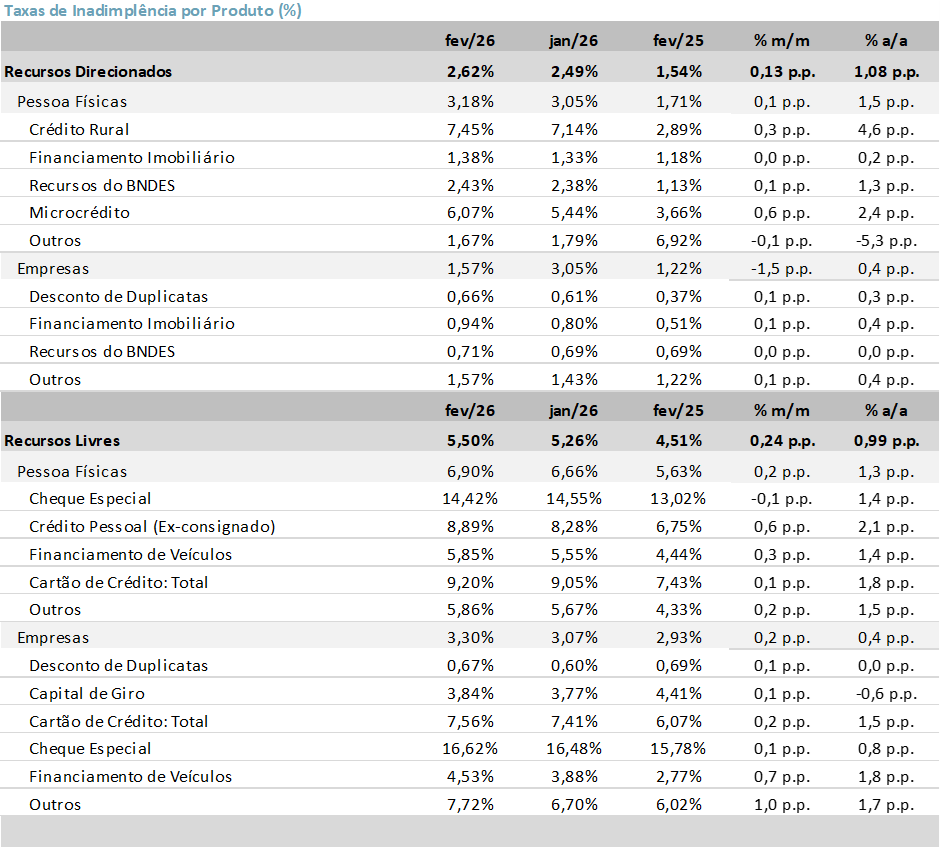940x848 pixels.
Task: Click the "0,99 p.p." annual change cell
Action: coord(886,440)
